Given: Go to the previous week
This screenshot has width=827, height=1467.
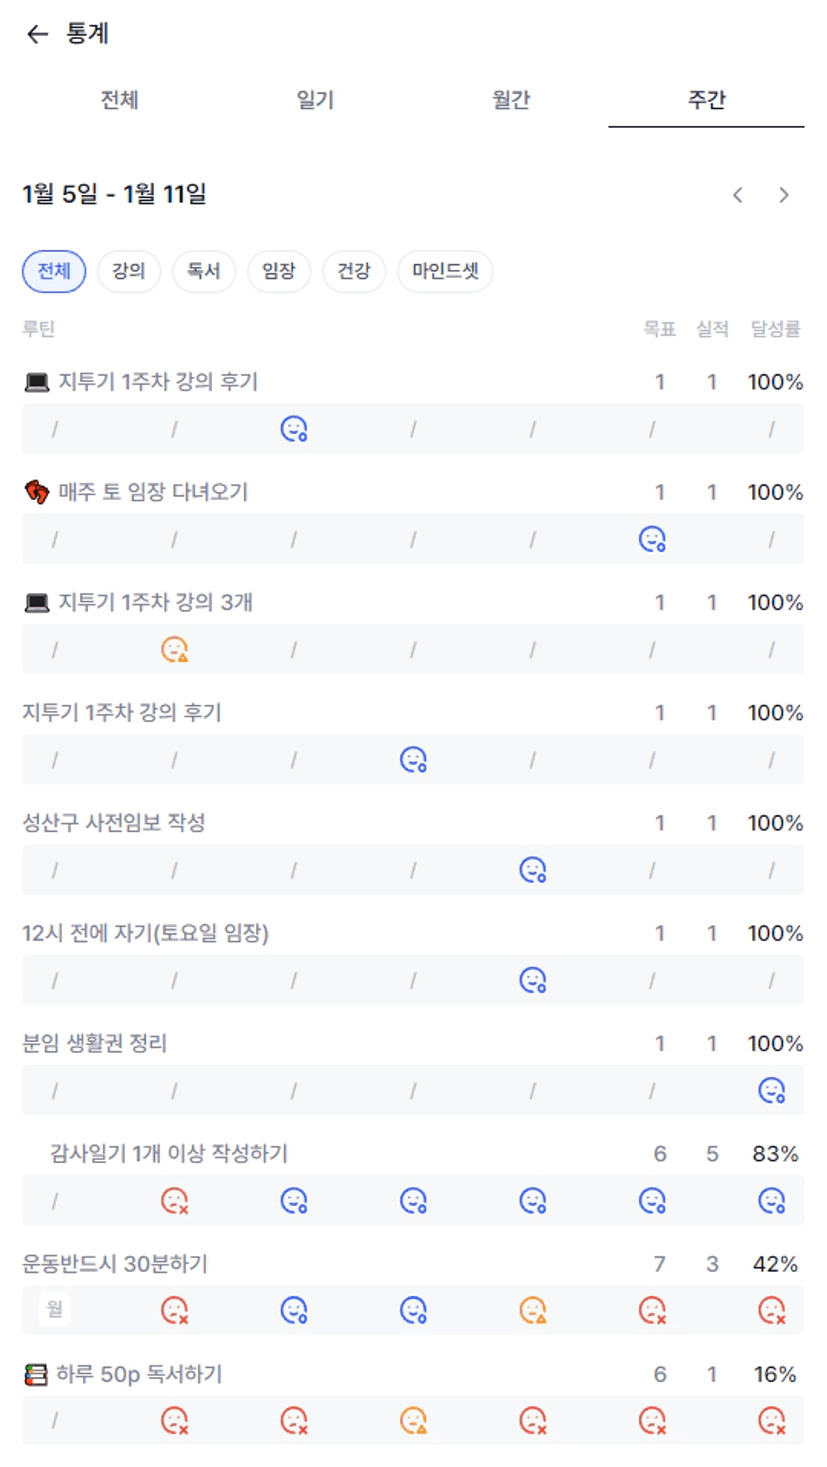Looking at the screenshot, I should click(x=738, y=195).
